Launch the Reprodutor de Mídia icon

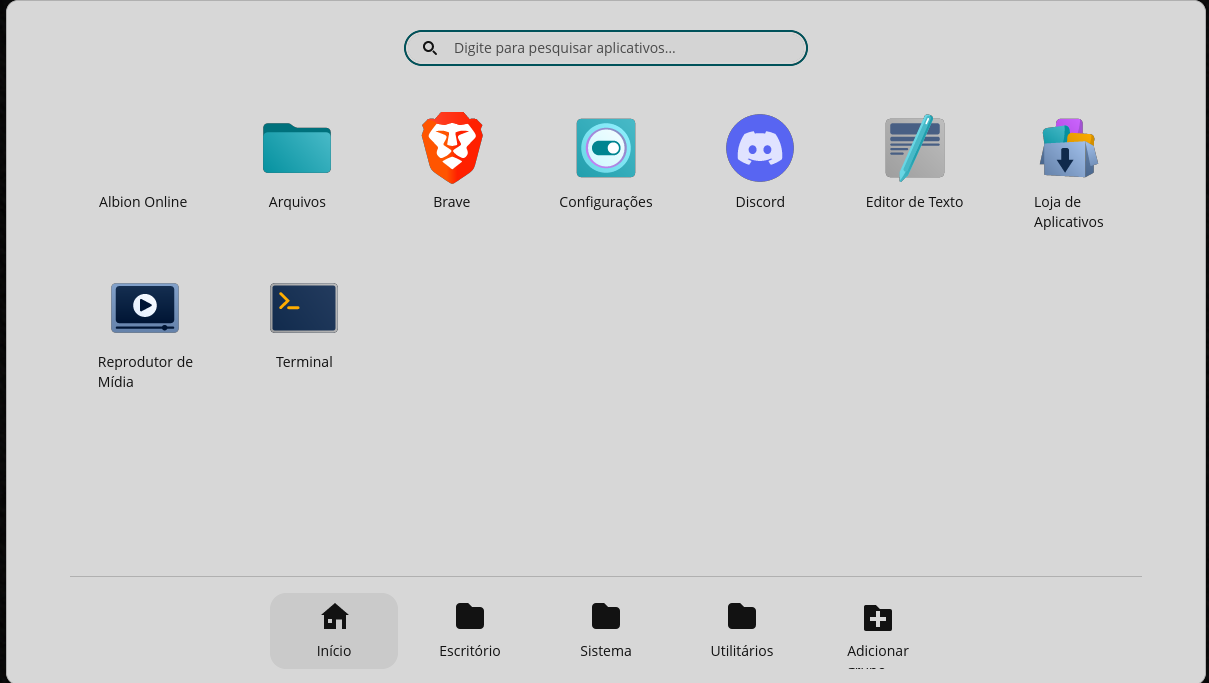(145, 308)
